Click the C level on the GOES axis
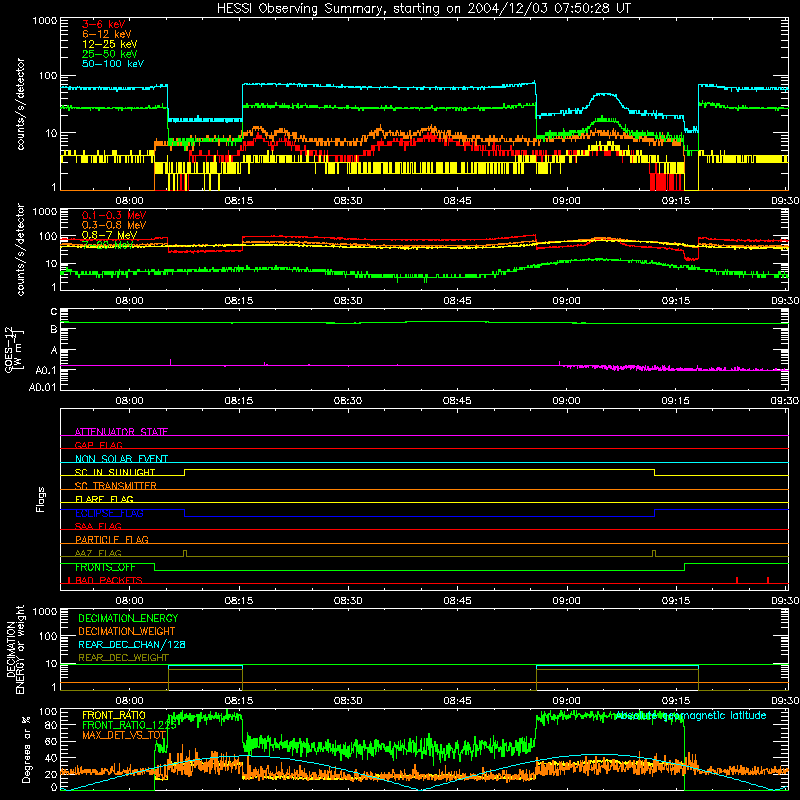Viewport: 800px width, 800px height. point(54,312)
